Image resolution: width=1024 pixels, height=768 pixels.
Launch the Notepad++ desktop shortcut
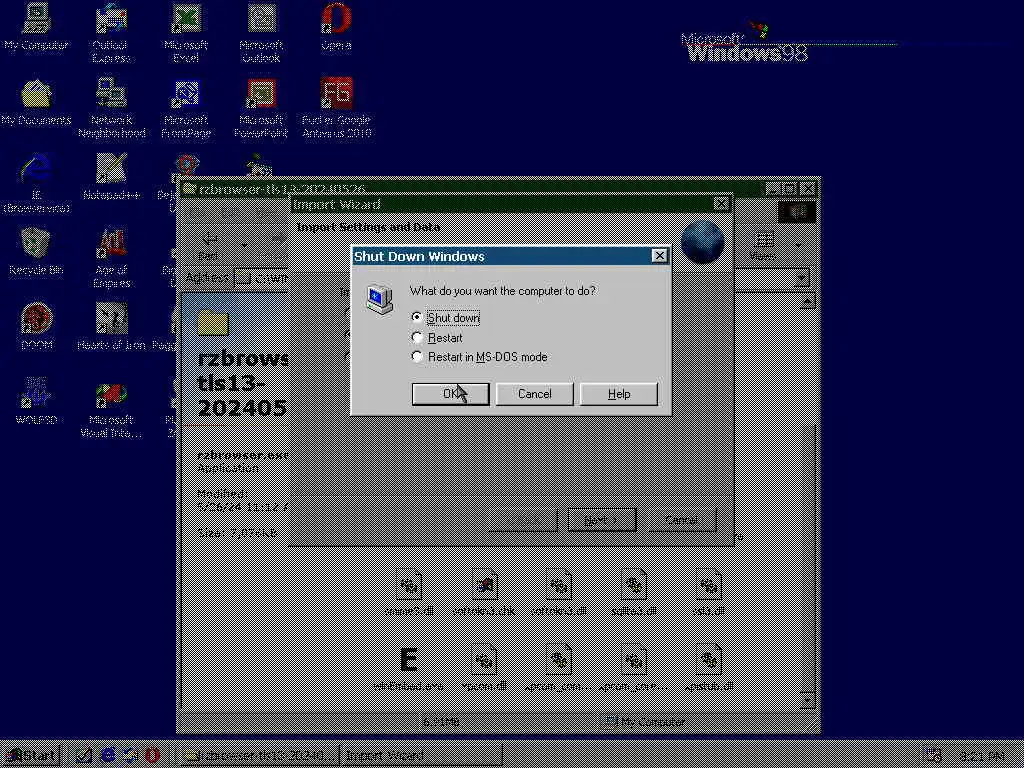pos(112,176)
